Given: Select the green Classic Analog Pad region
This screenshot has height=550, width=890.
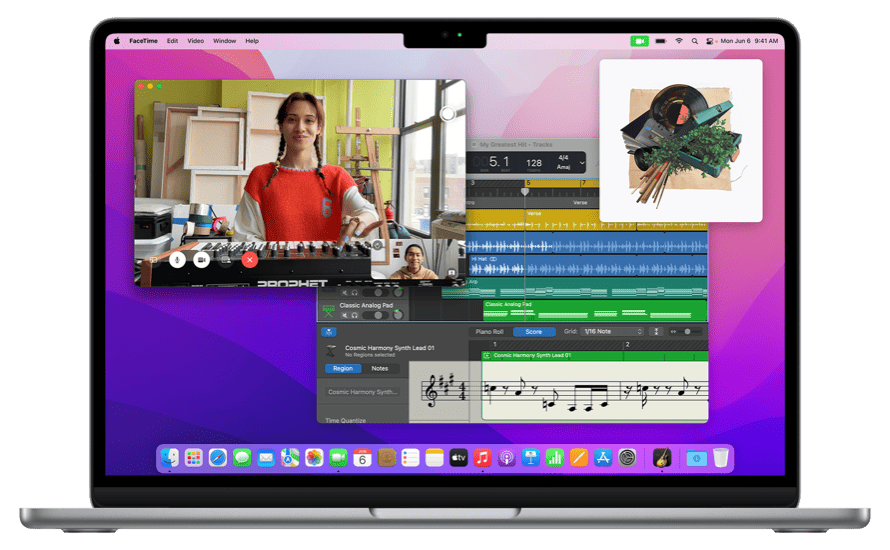Looking at the screenshot, I should [595, 310].
